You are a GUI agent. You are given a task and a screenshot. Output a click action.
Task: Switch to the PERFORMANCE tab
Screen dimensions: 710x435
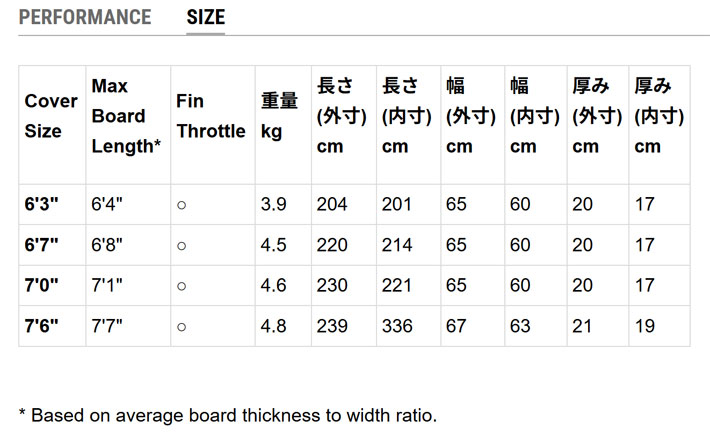(x=85, y=17)
